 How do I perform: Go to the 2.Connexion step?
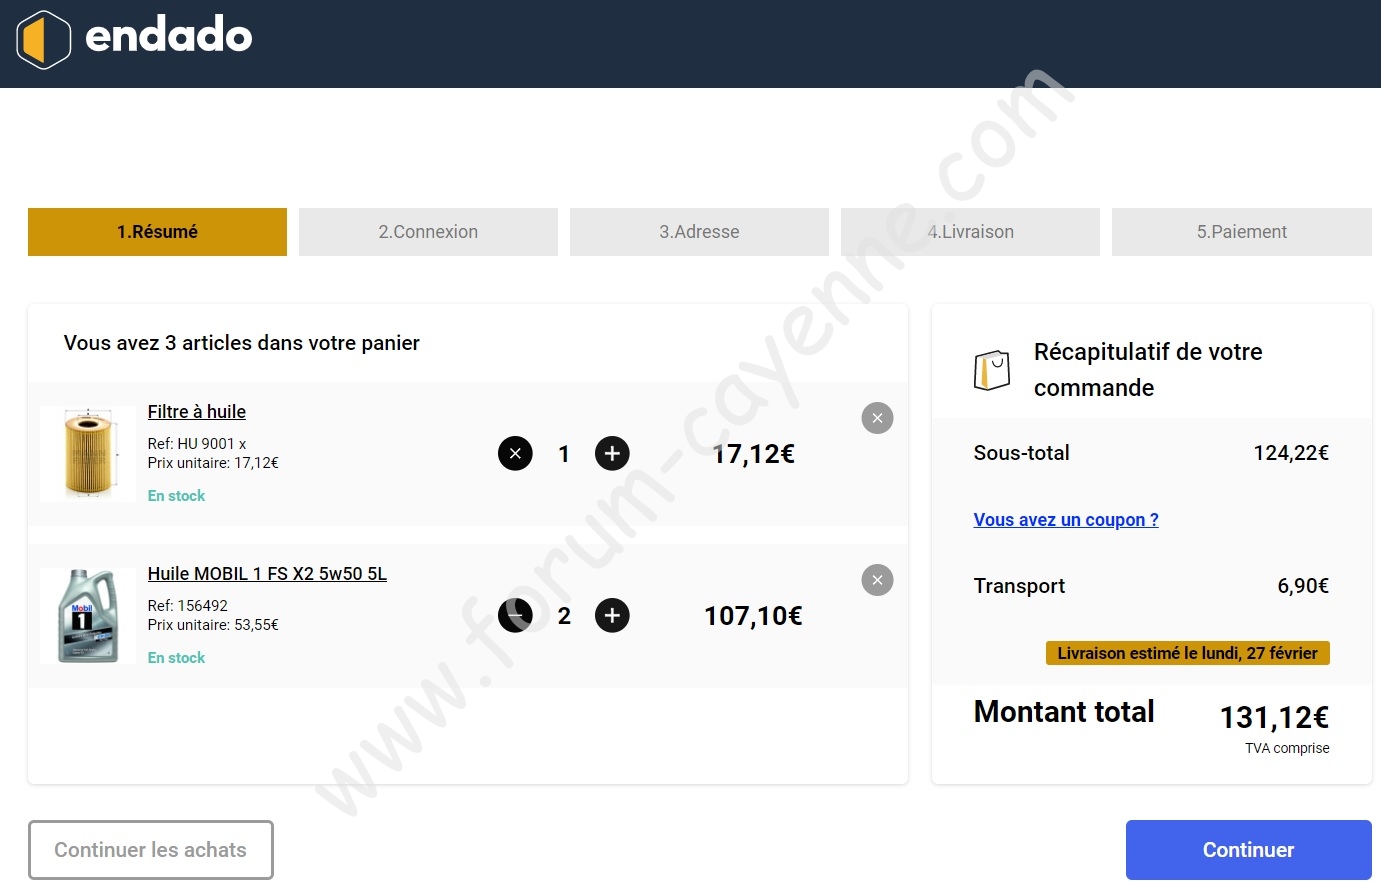(x=428, y=232)
